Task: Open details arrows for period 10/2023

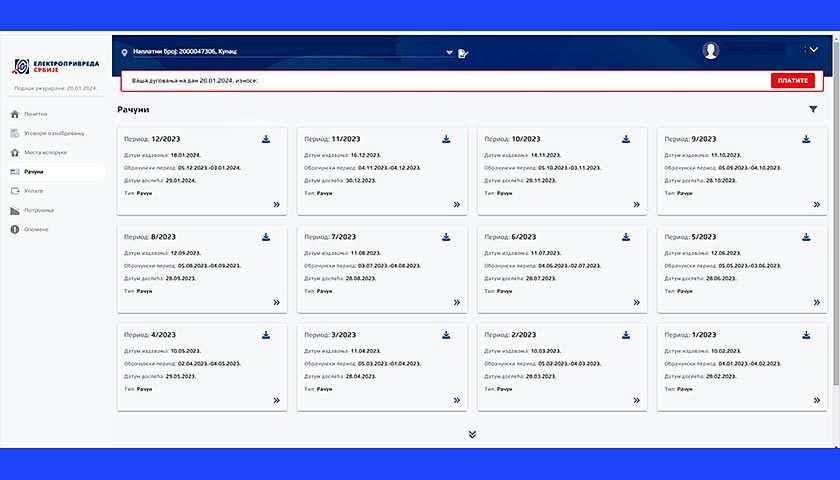Action: point(636,205)
